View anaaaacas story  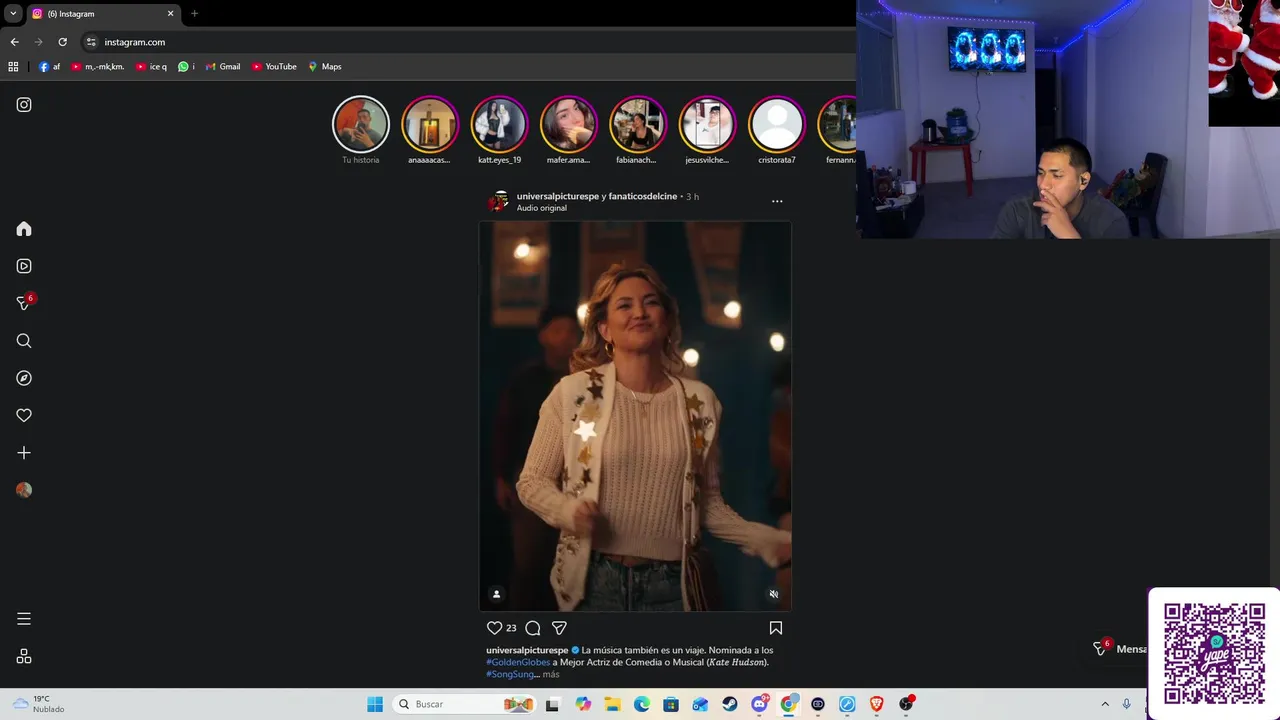coord(430,124)
